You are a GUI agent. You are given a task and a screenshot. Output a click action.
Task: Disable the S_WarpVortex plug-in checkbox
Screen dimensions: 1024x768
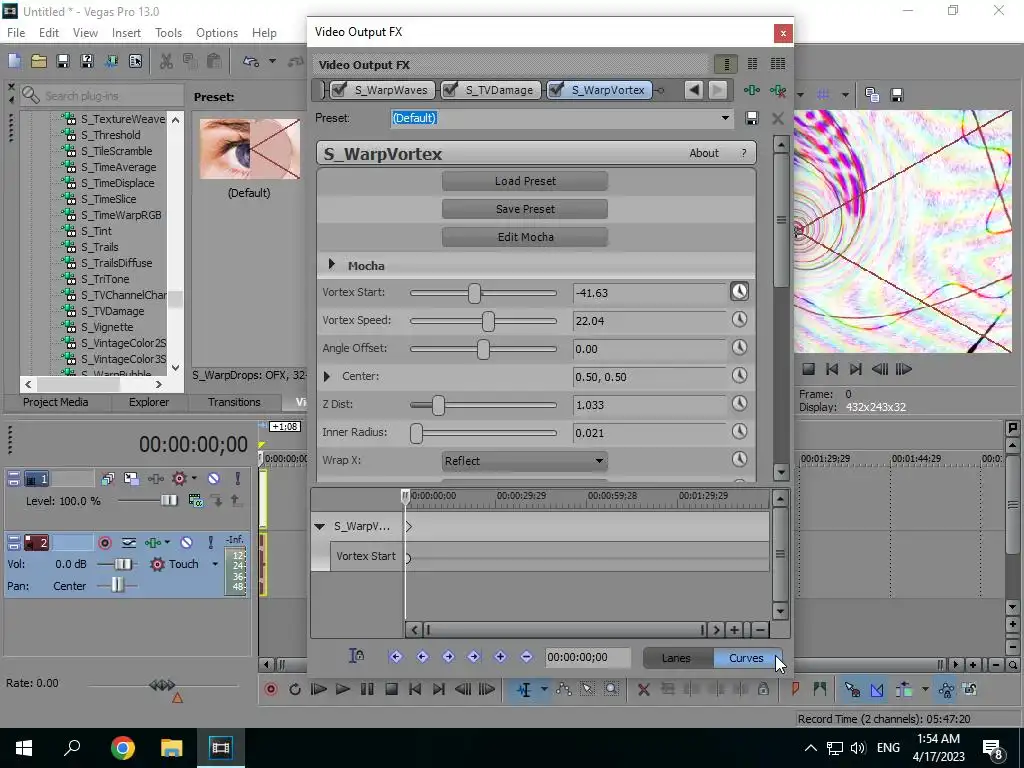coord(556,90)
